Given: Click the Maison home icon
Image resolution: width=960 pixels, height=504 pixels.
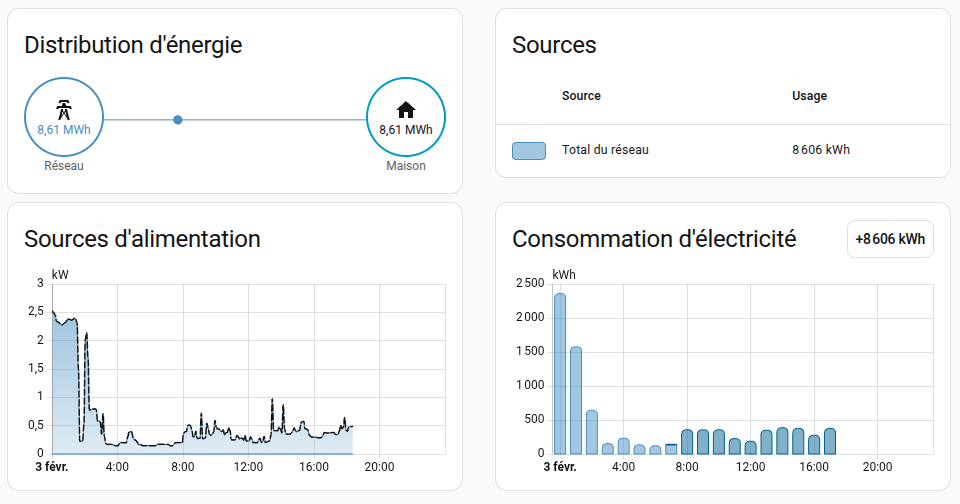Looking at the screenshot, I should click(x=406, y=109).
